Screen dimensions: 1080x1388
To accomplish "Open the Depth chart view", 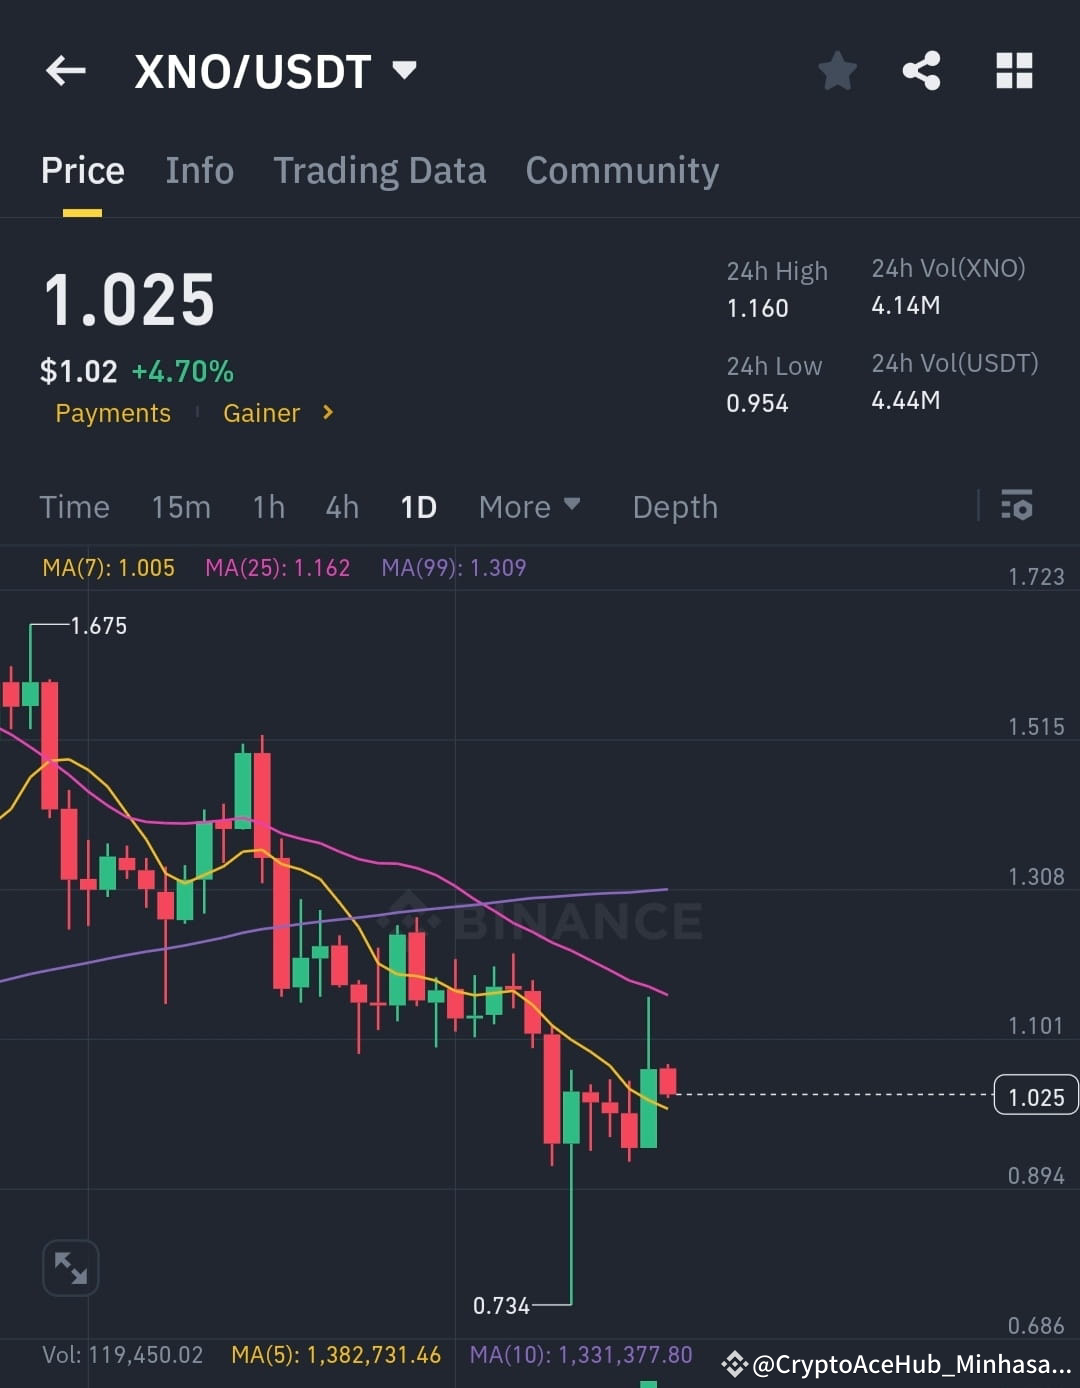I will tap(675, 508).
